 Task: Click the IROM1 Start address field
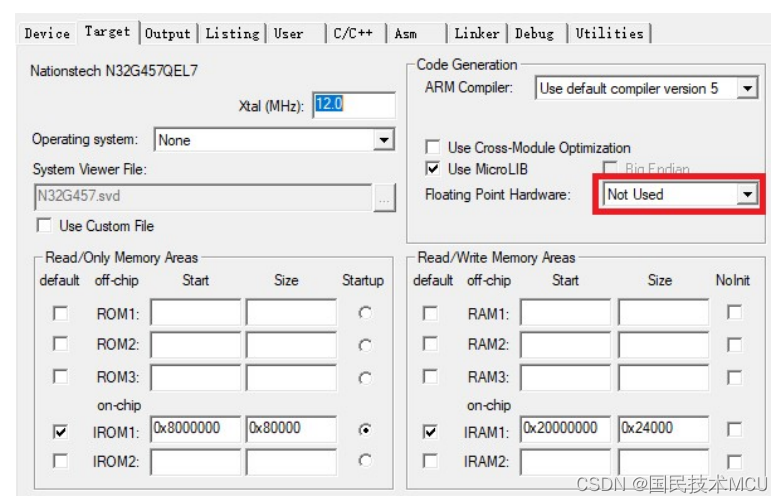point(195,429)
